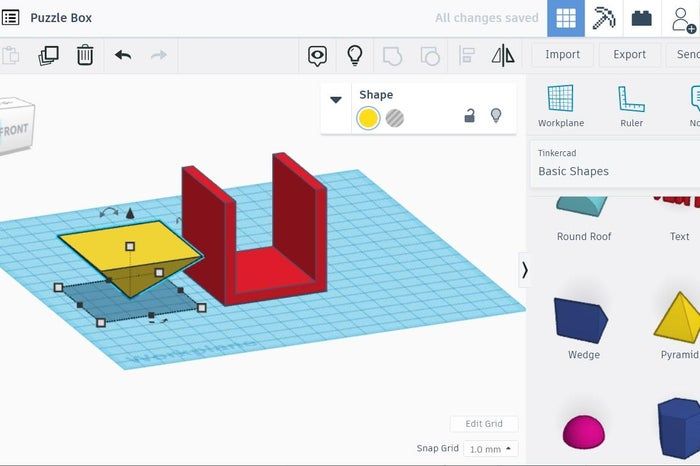
Task: Select the Ruler tool
Action: (631, 105)
